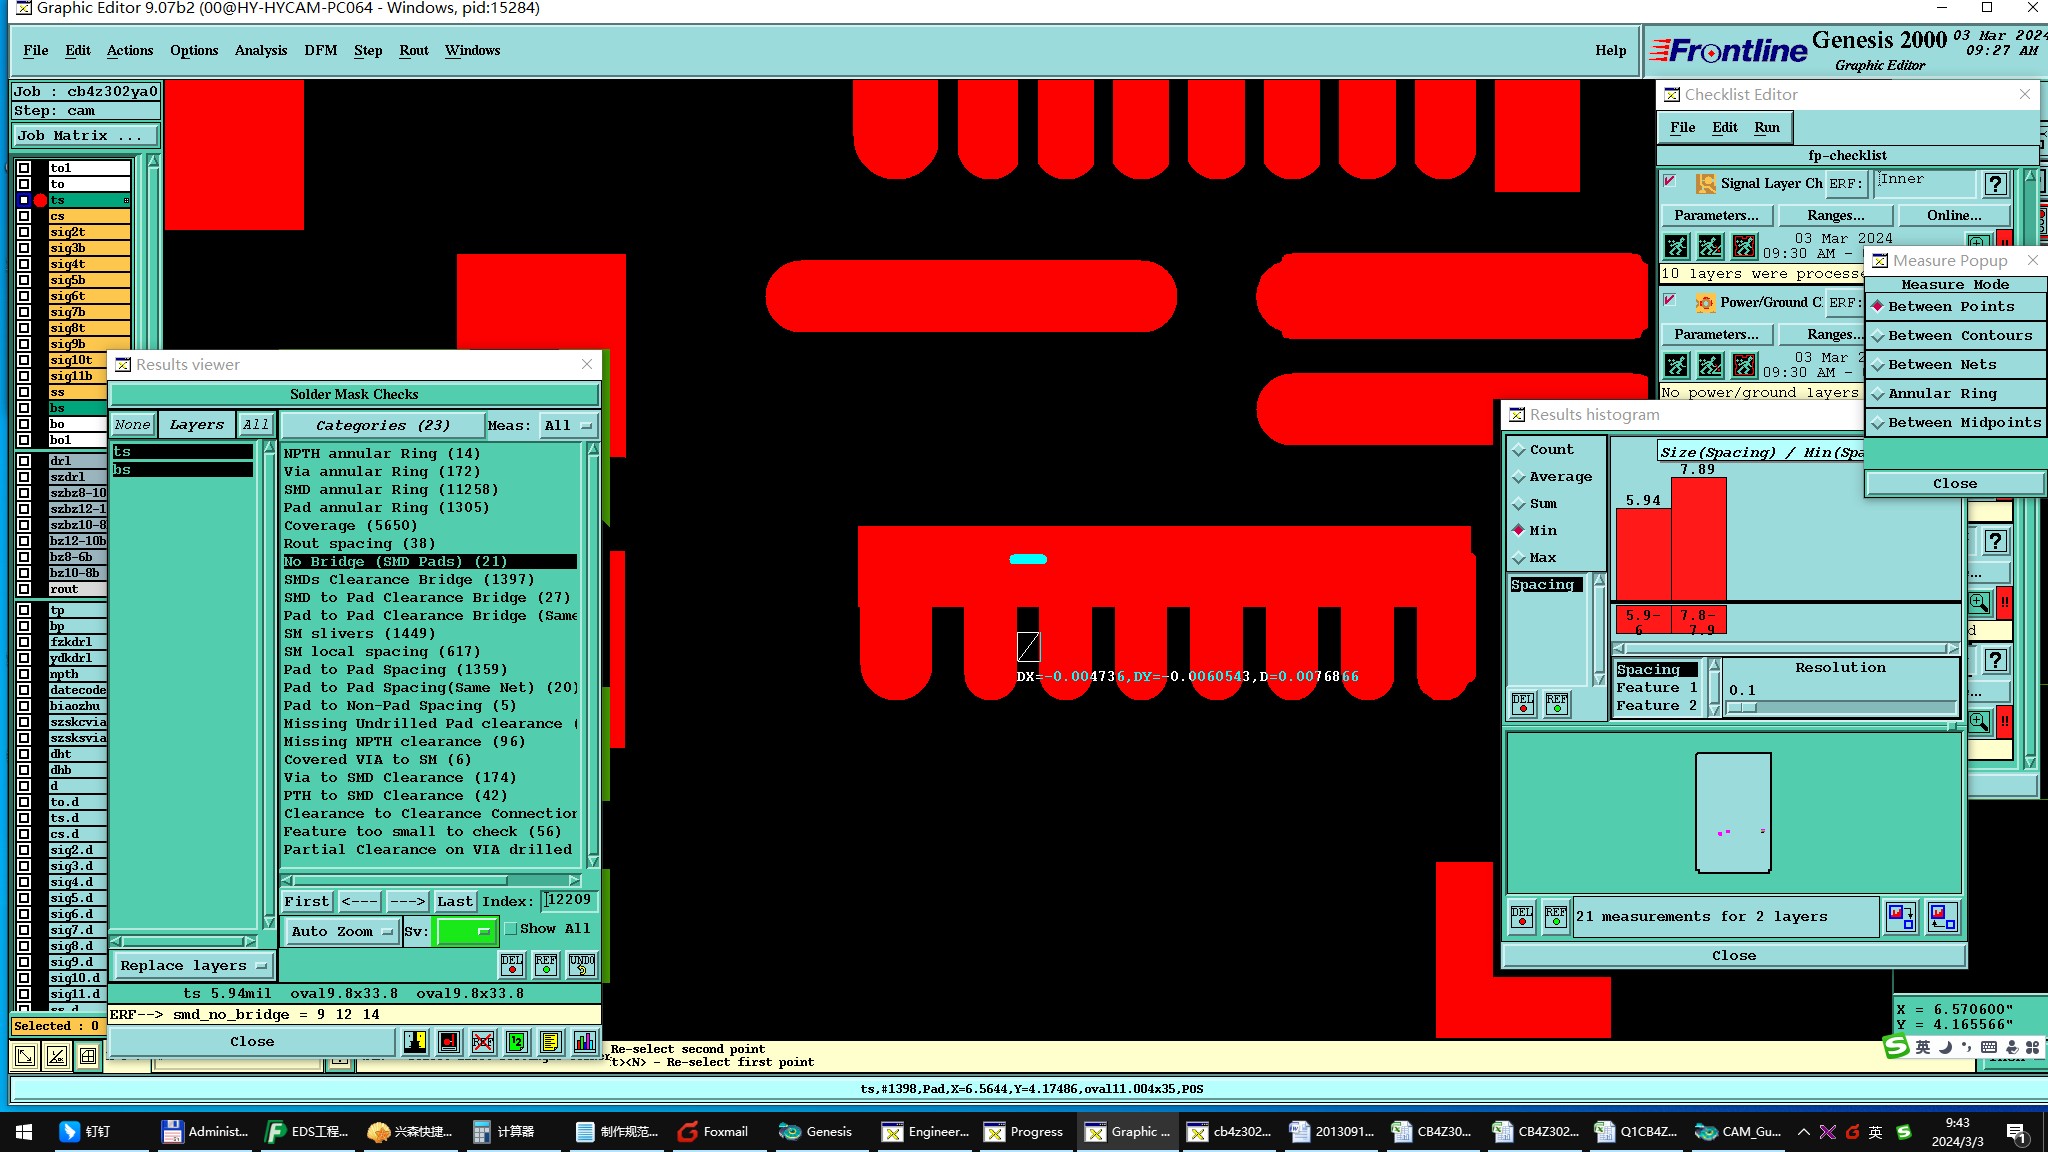The image size is (2048, 1152).
Task: Open the histogram bar-chart icon in Results viewer
Action: pos(584,1042)
